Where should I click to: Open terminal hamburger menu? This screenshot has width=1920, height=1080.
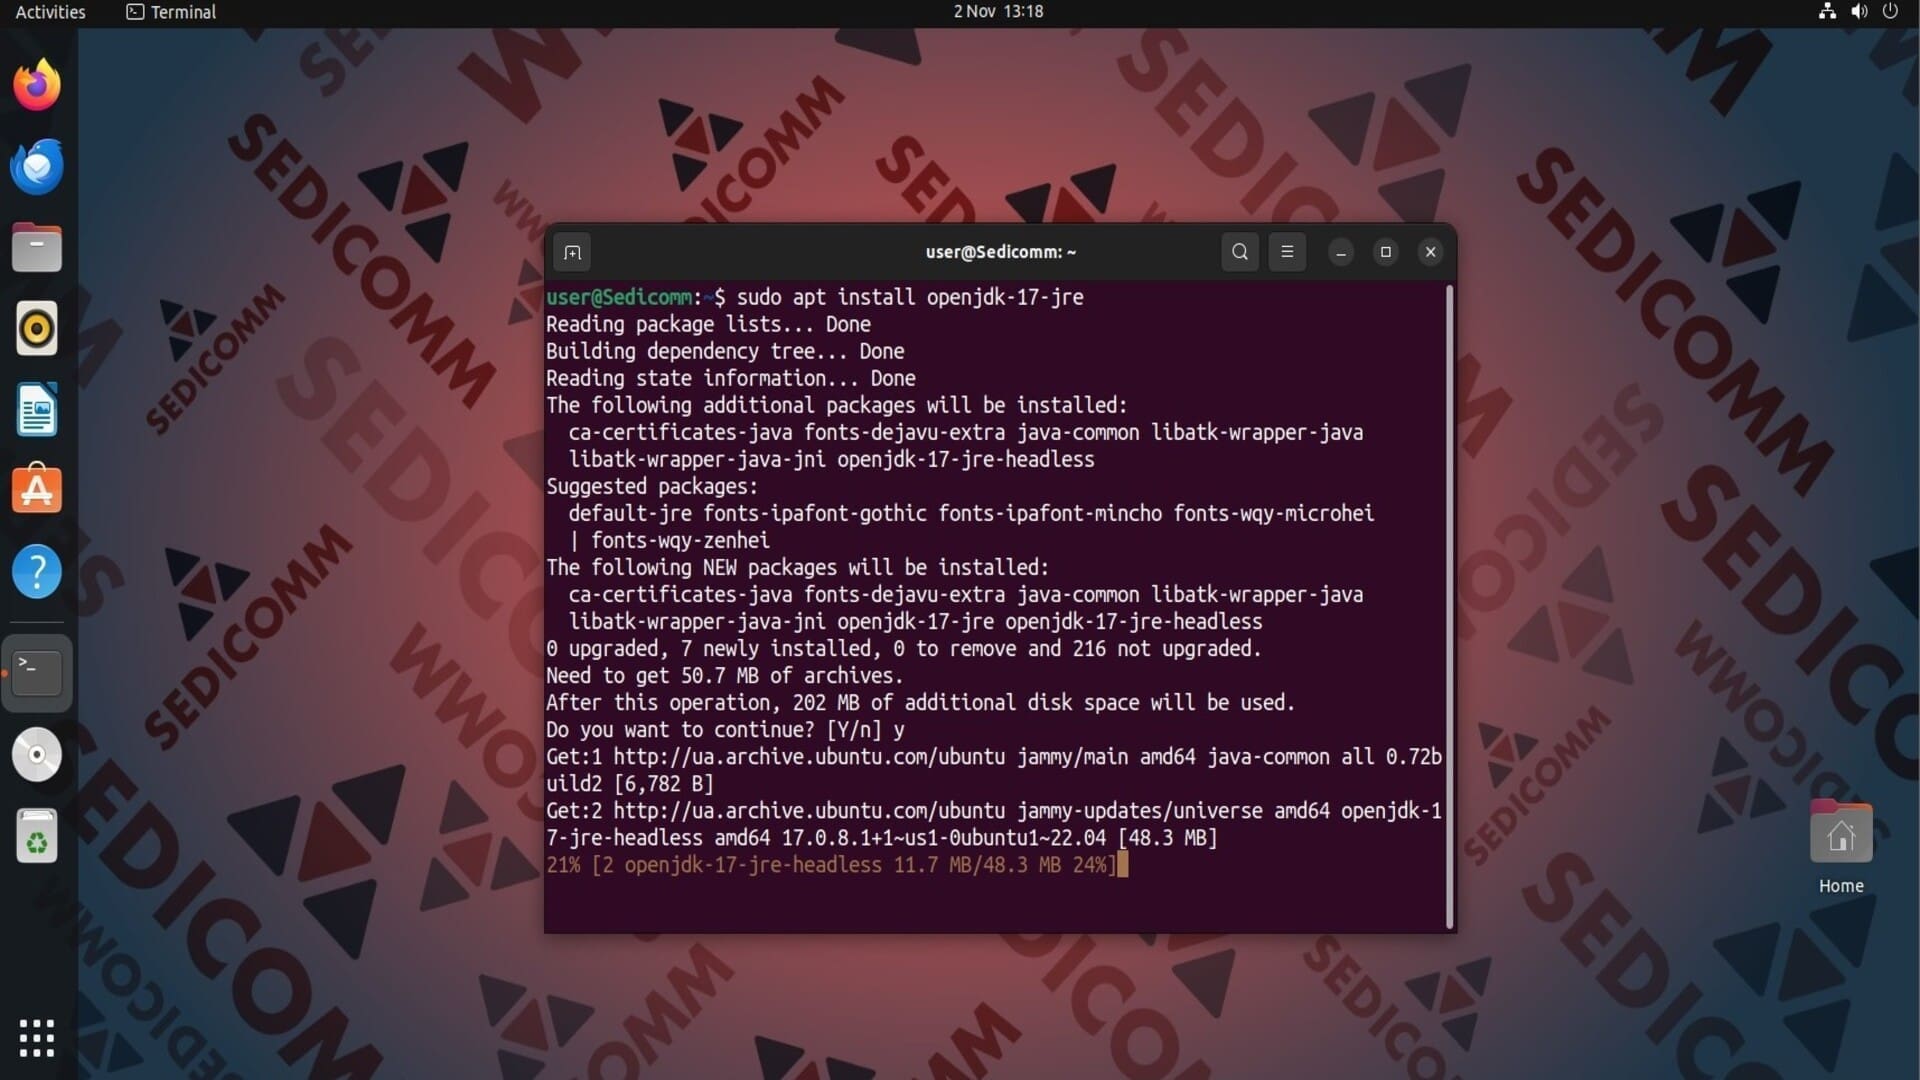(x=1287, y=252)
